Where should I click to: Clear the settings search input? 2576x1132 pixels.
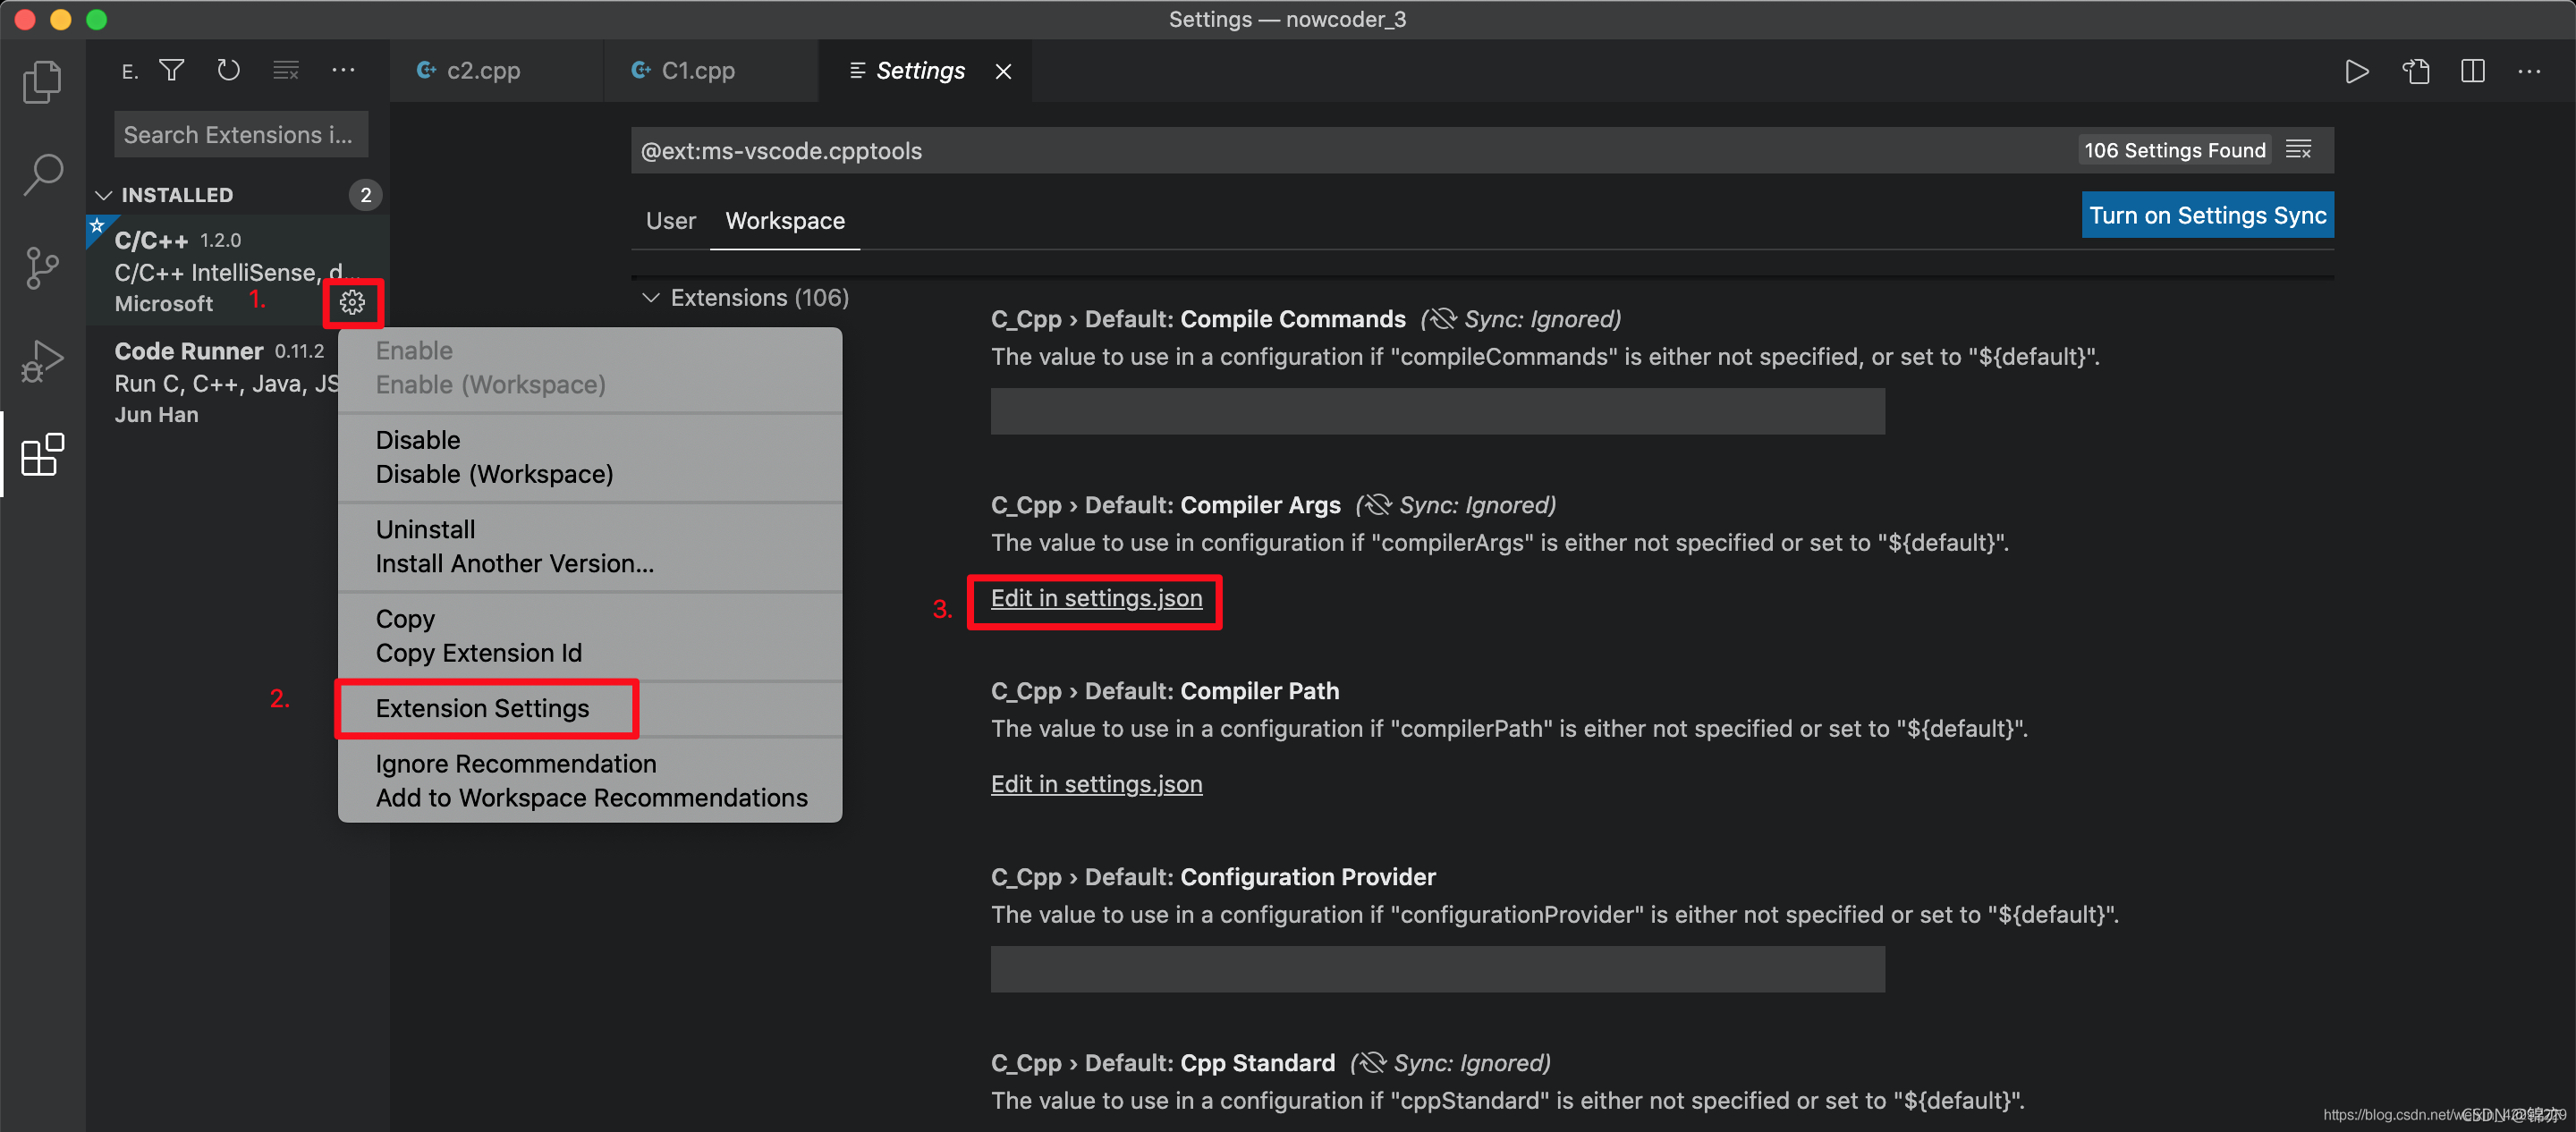[x=2298, y=150]
